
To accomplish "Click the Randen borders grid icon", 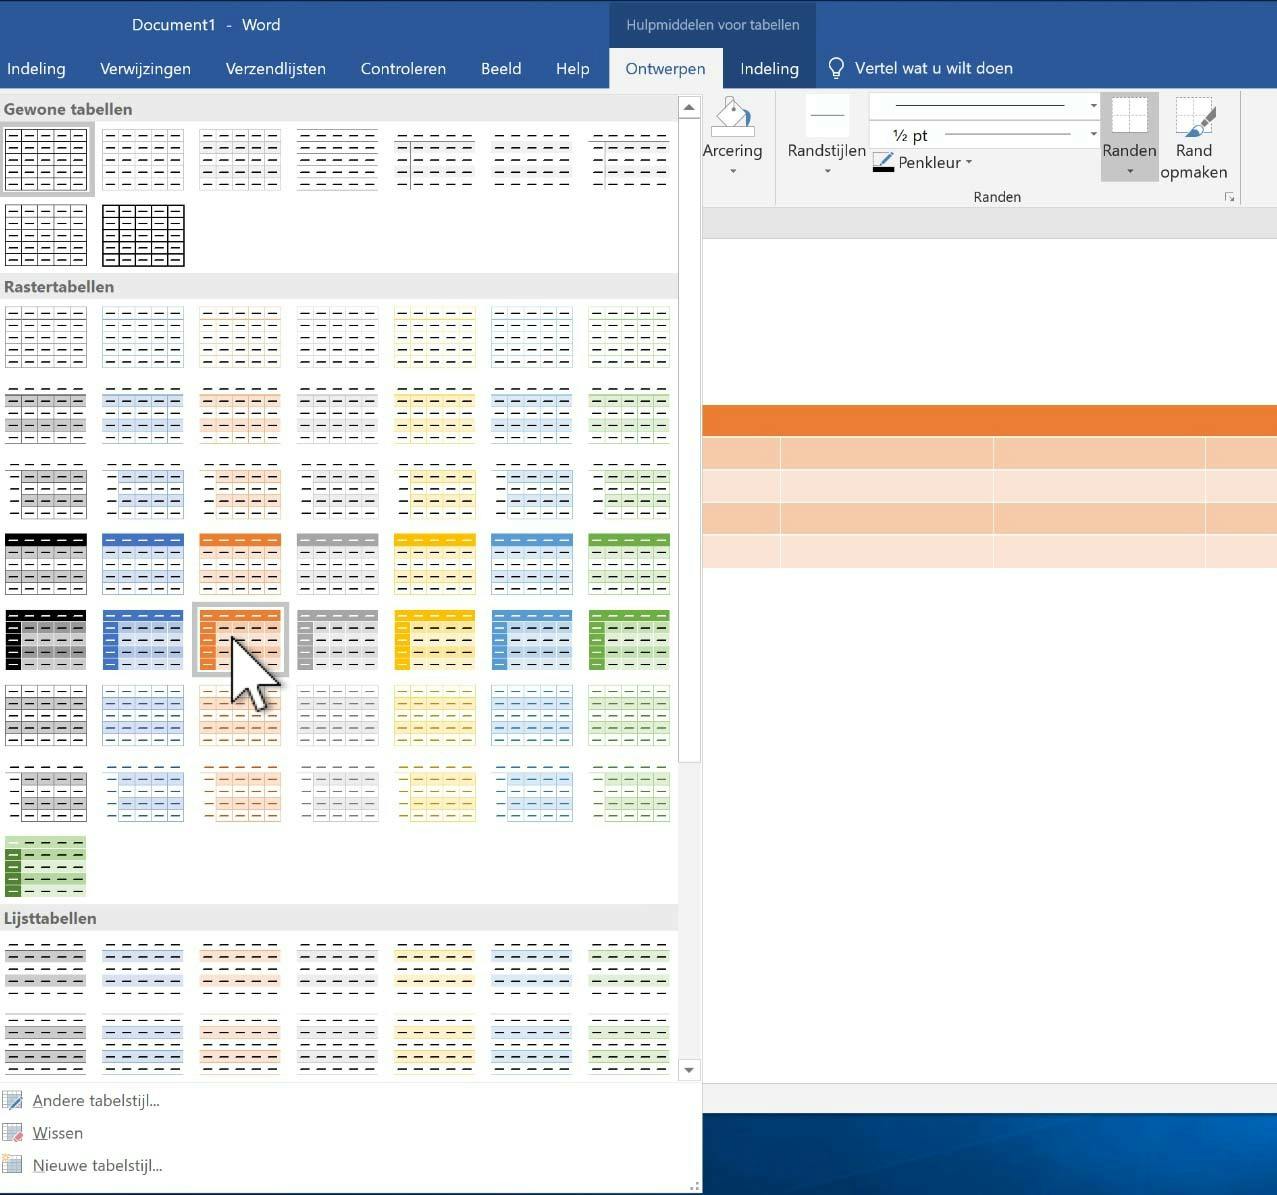I will tap(1129, 116).
